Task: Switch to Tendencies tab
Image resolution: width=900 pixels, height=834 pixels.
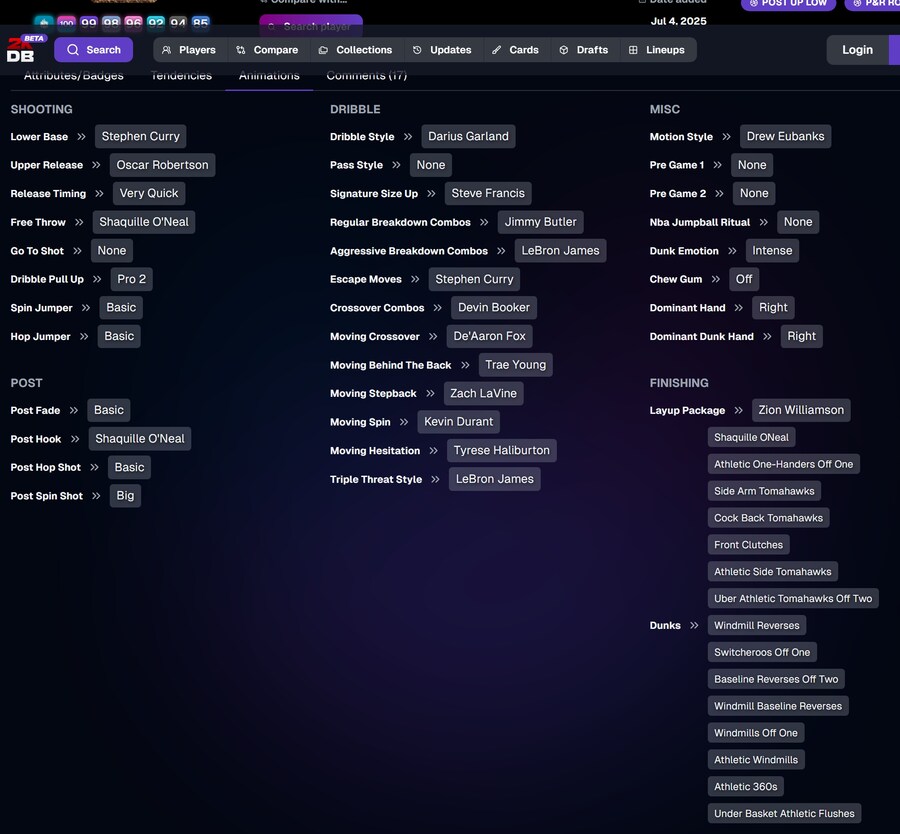Action: point(181,76)
